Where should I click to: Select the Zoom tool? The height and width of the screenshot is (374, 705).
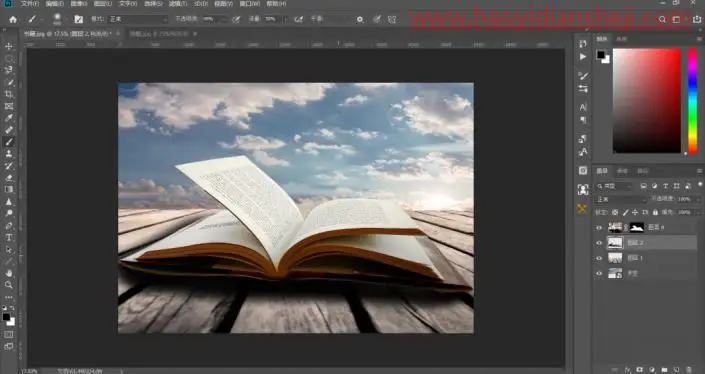9,285
